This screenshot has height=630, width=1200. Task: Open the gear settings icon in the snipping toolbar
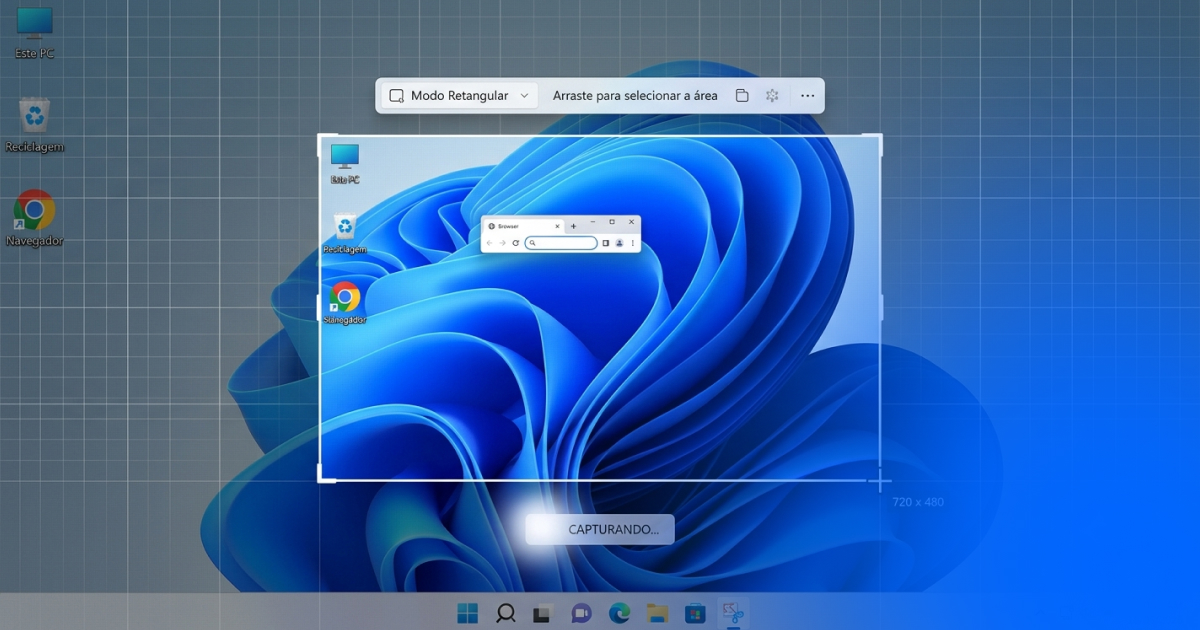(x=772, y=96)
